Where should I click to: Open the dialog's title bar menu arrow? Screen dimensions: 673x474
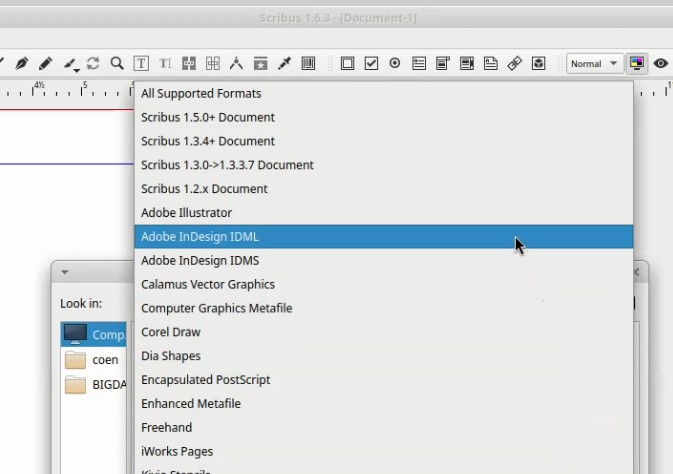coord(64,271)
